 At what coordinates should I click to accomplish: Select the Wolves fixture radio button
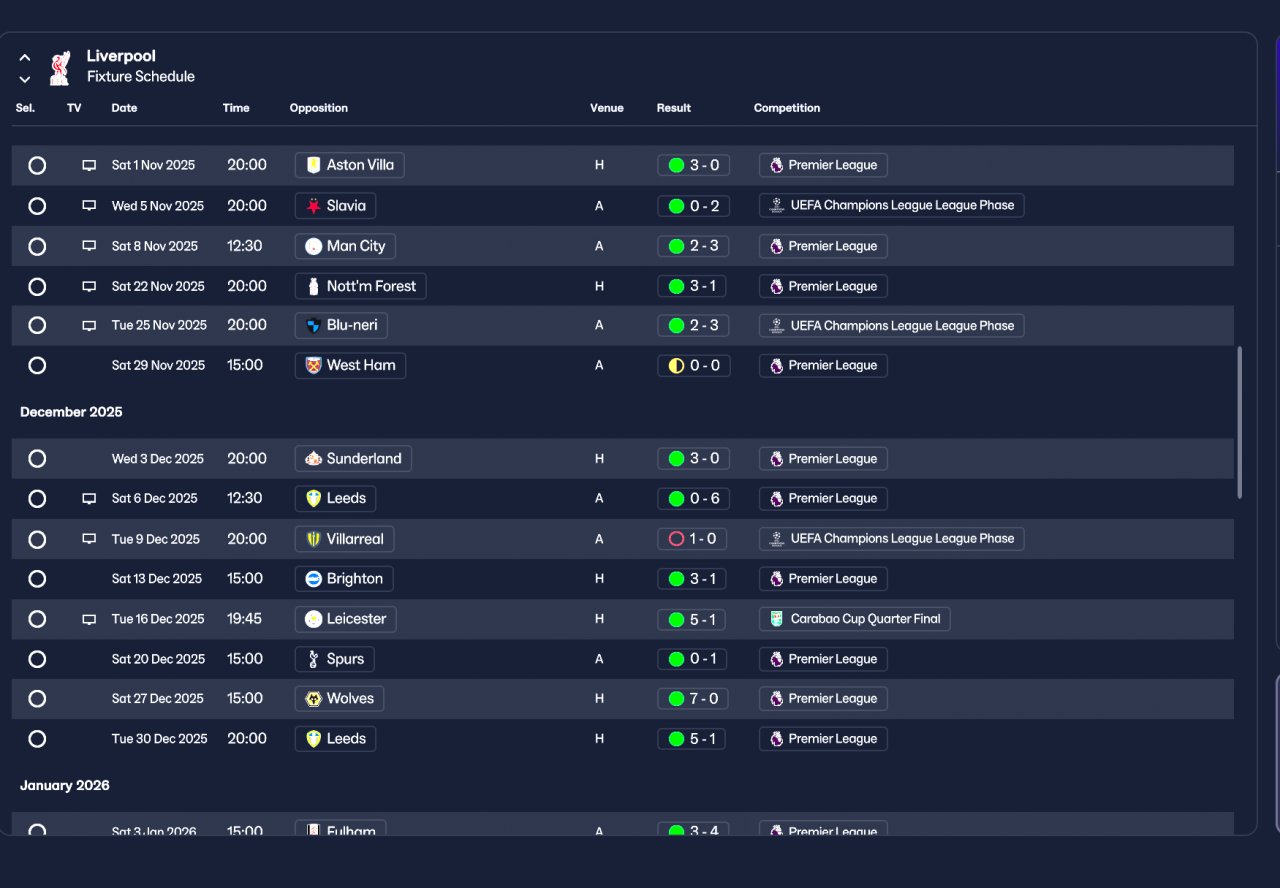tap(37, 699)
